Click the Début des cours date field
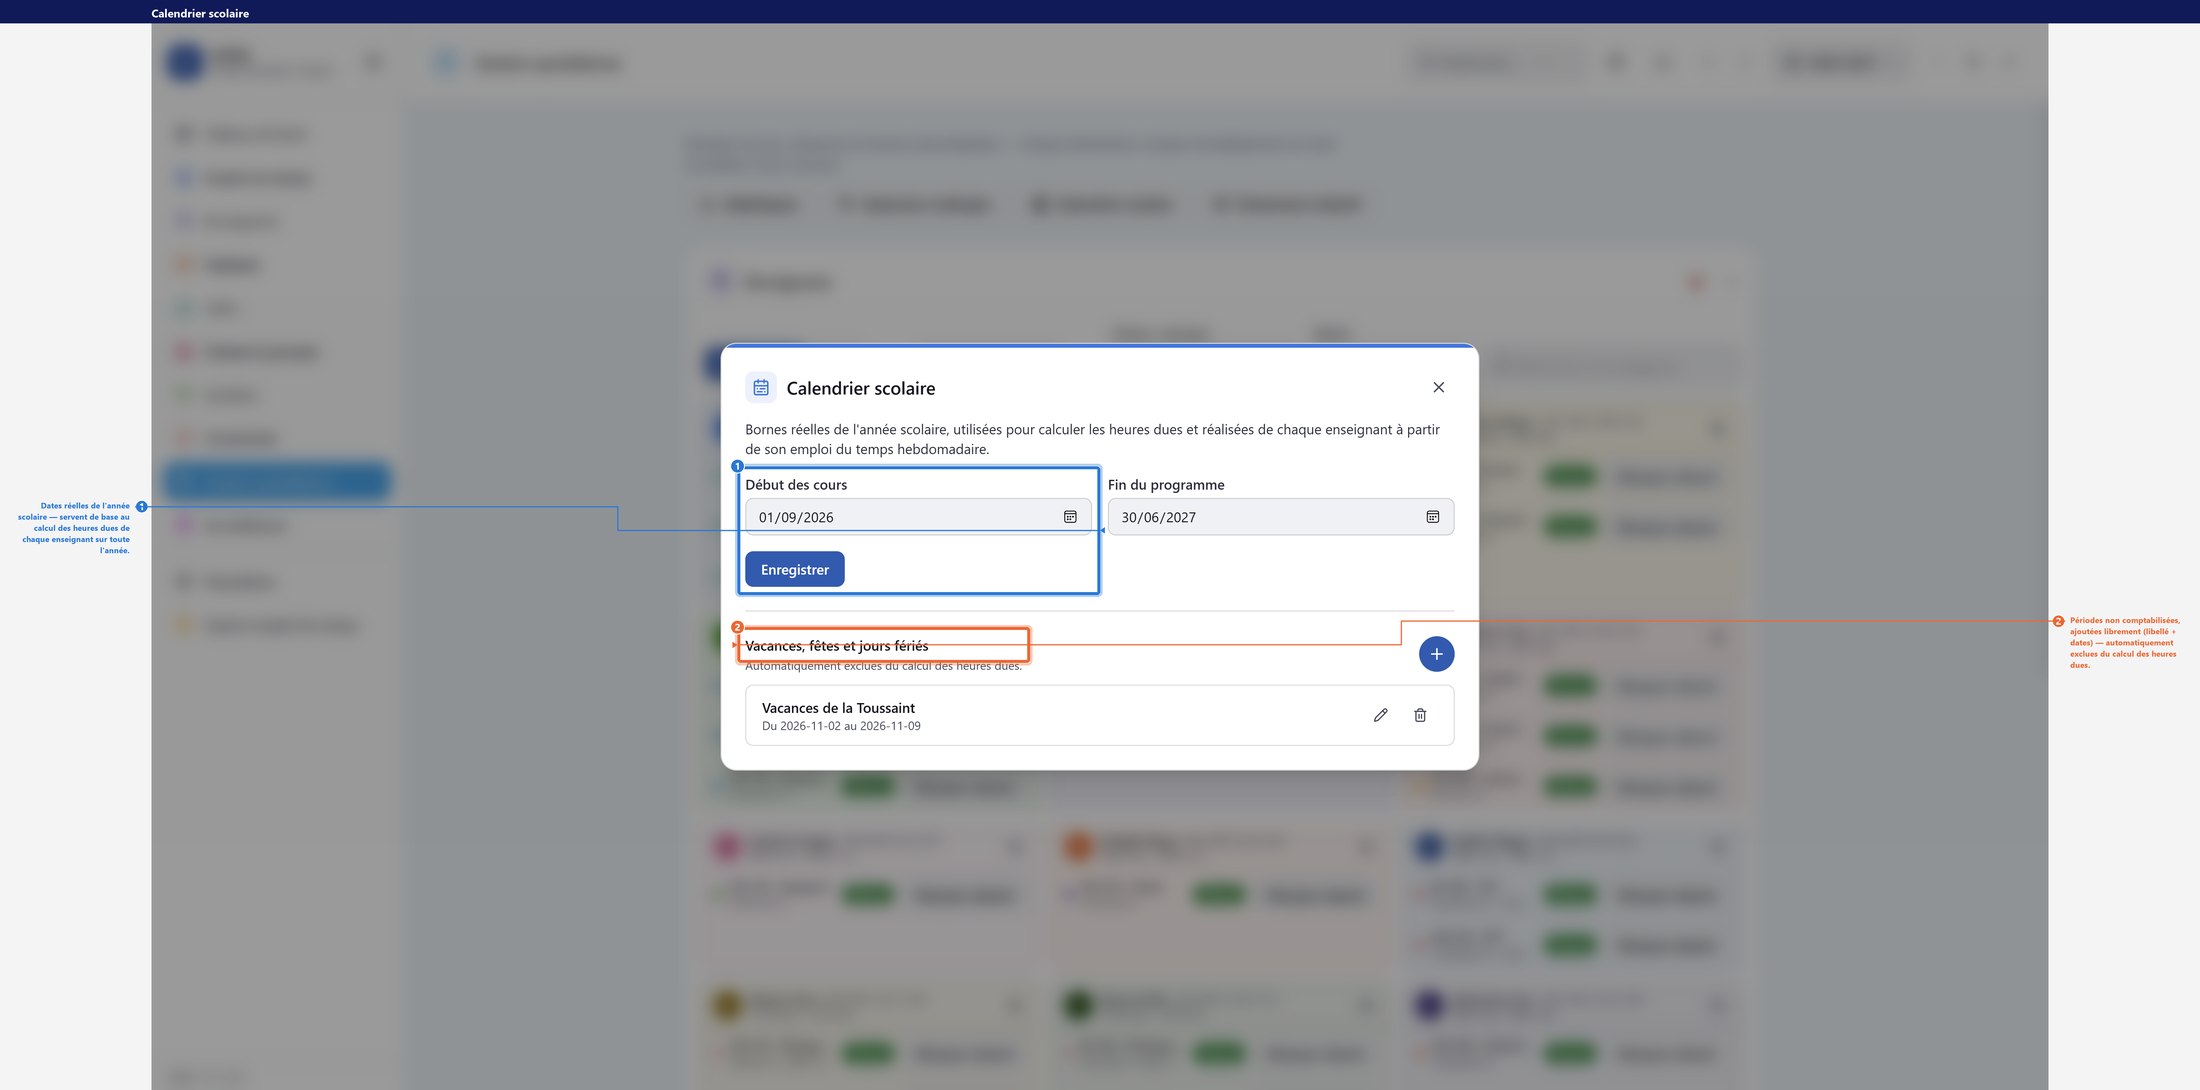Screen dimensions: 2200x1090 (918, 517)
